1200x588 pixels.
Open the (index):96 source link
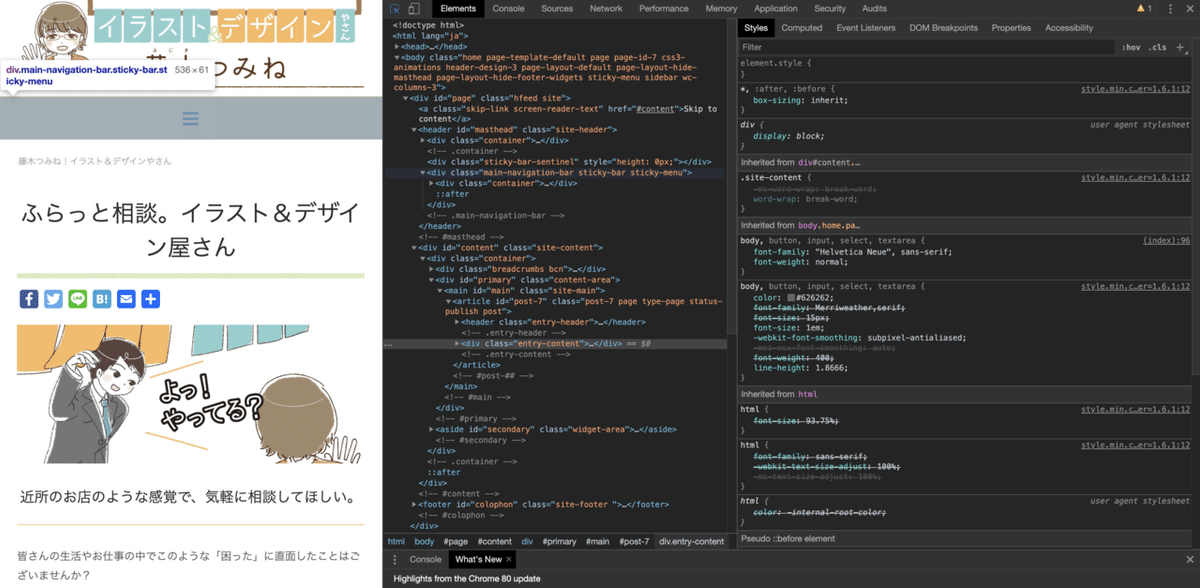point(1167,241)
